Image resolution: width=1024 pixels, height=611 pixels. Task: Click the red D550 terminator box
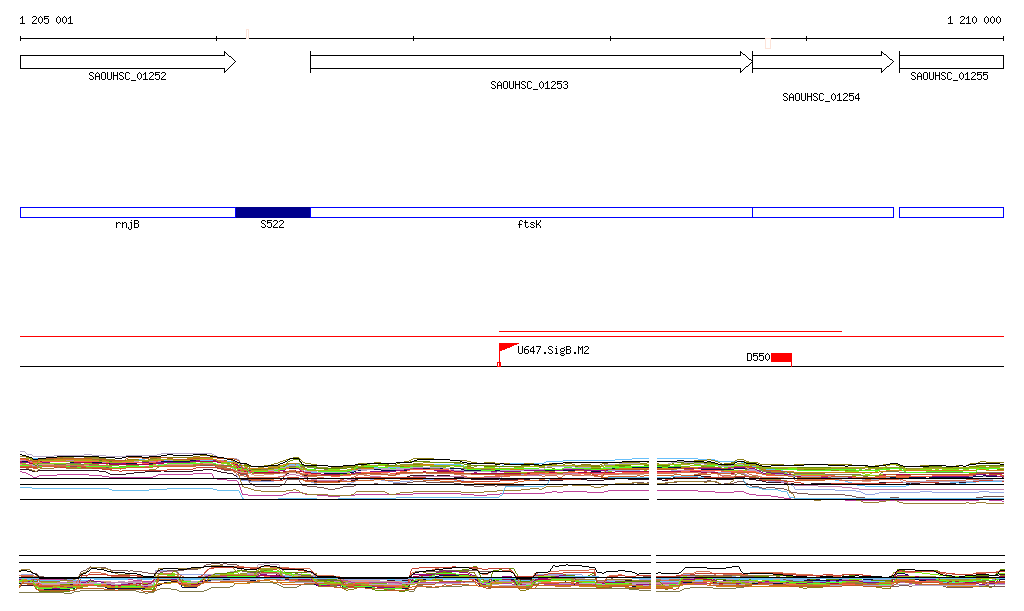click(781, 357)
